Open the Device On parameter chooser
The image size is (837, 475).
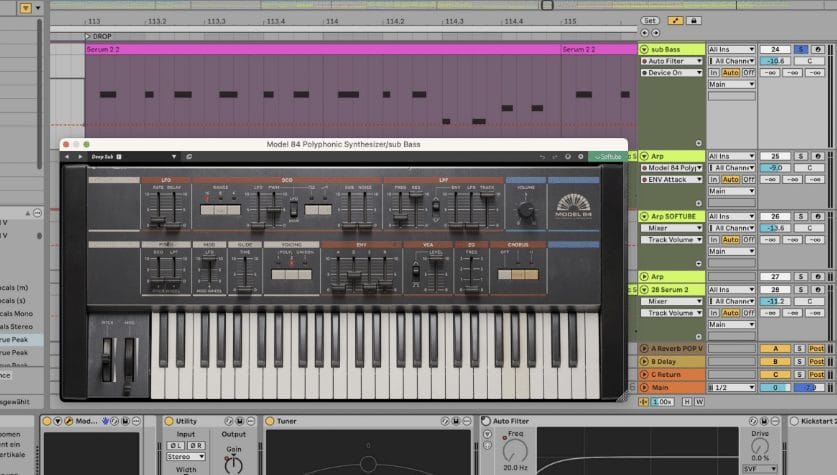pos(672,73)
